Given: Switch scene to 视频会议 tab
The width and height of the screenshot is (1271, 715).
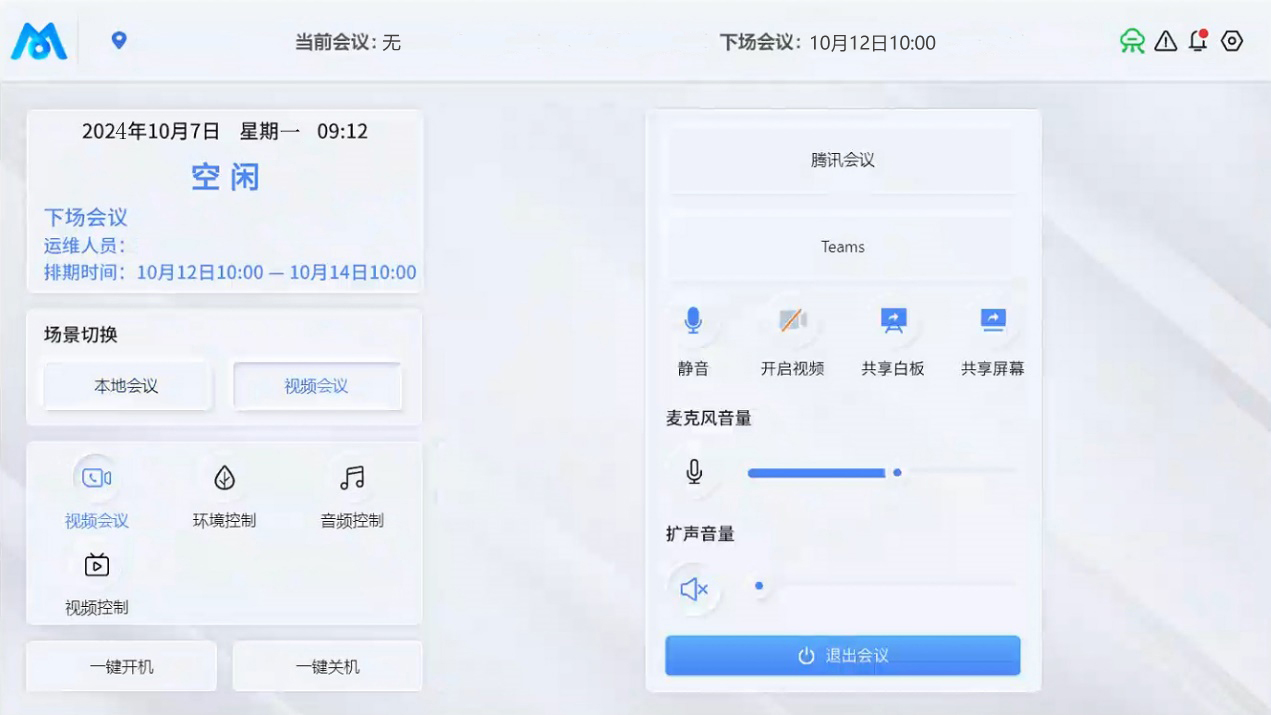Looking at the screenshot, I should [x=317, y=386].
